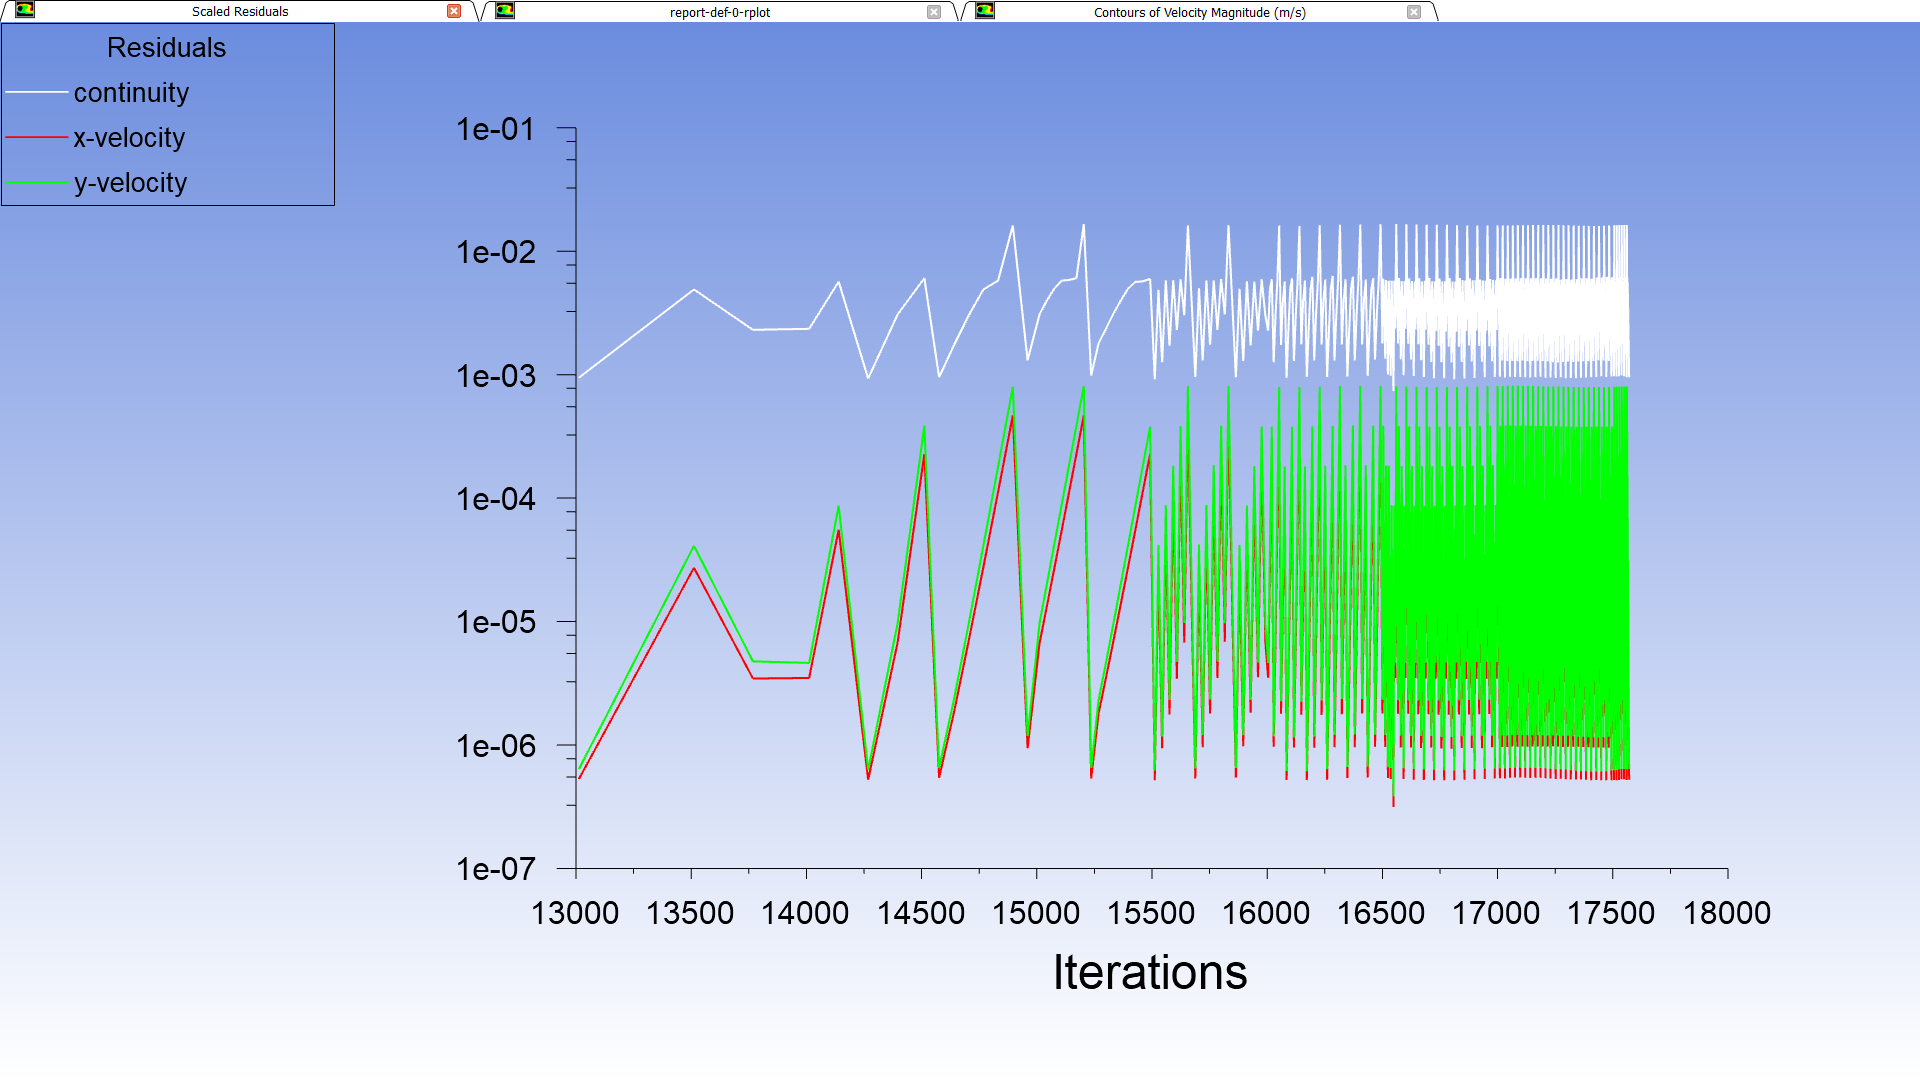Select the y-velocity legend entry
The image size is (1920, 1080).
click(130, 183)
